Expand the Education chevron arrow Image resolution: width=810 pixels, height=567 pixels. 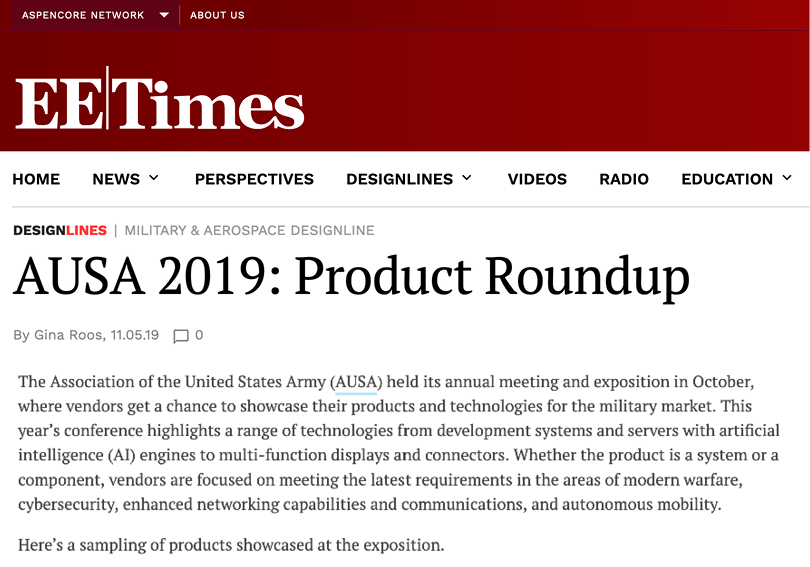pos(787,178)
